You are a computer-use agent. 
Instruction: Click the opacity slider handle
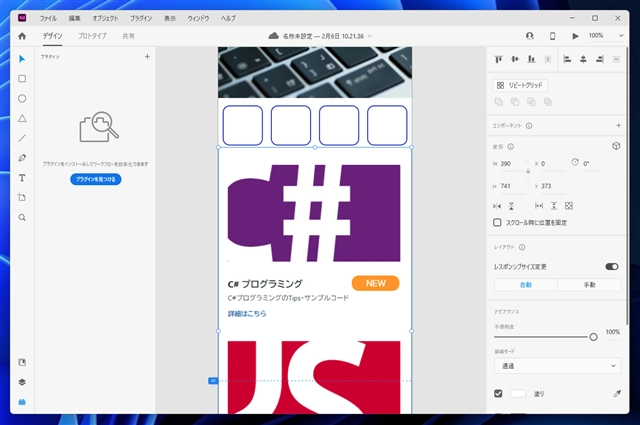pyautogui.click(x=593, y=337)
